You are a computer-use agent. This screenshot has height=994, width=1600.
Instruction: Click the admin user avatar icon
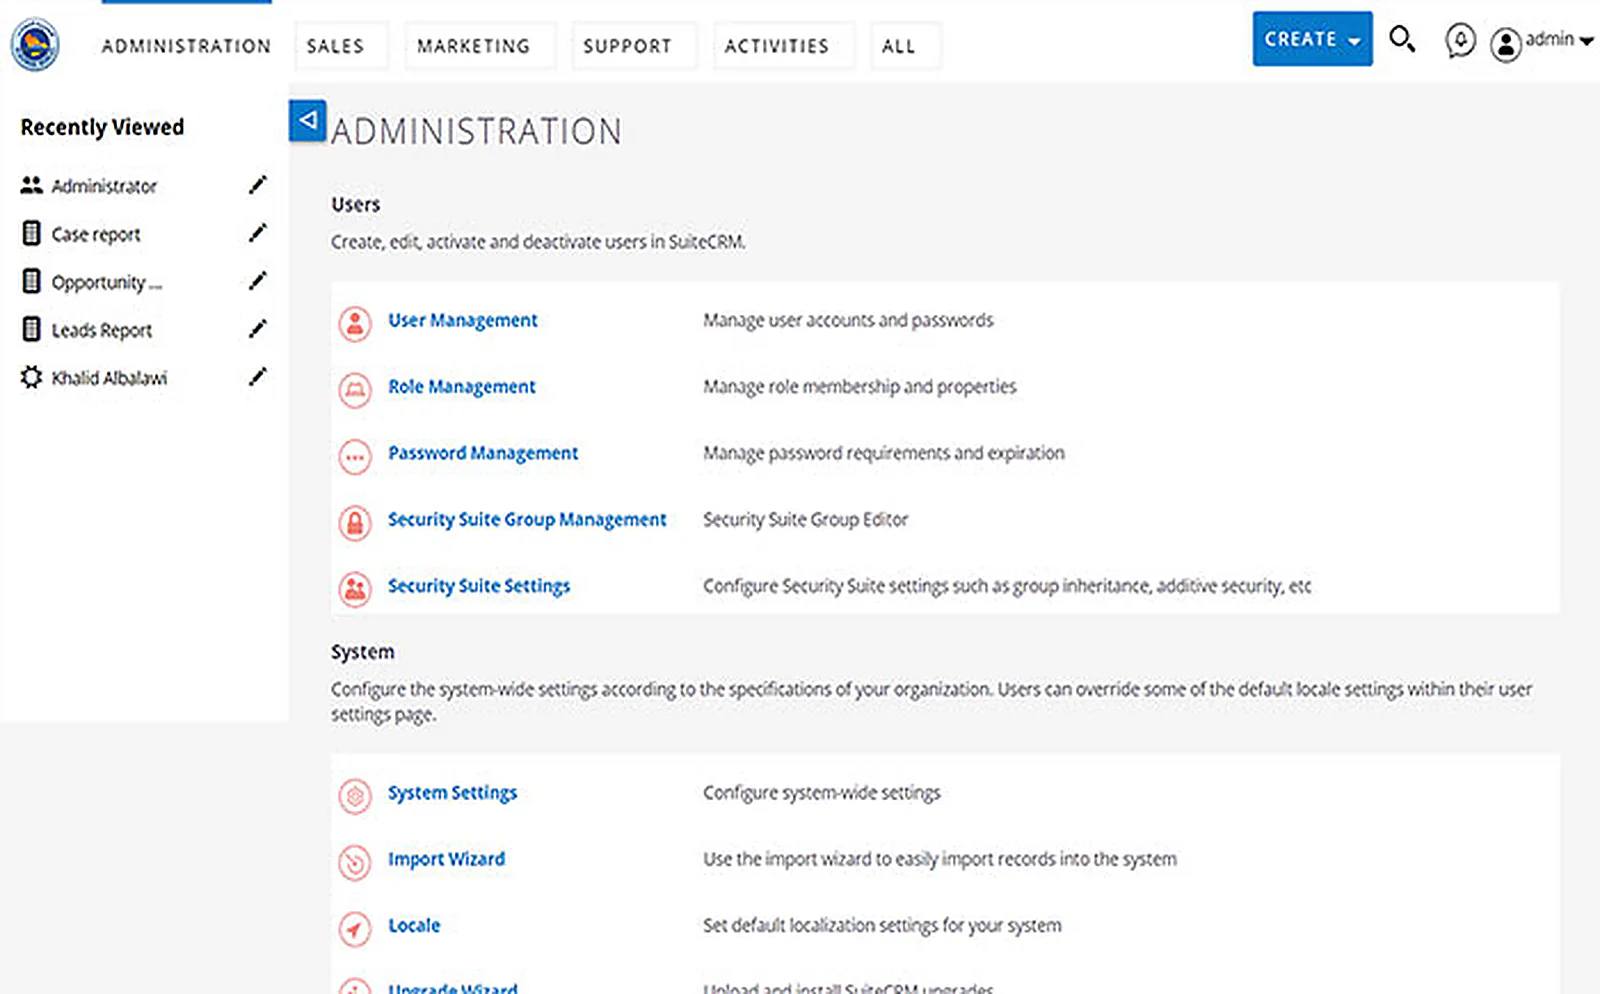point(1505,44)
